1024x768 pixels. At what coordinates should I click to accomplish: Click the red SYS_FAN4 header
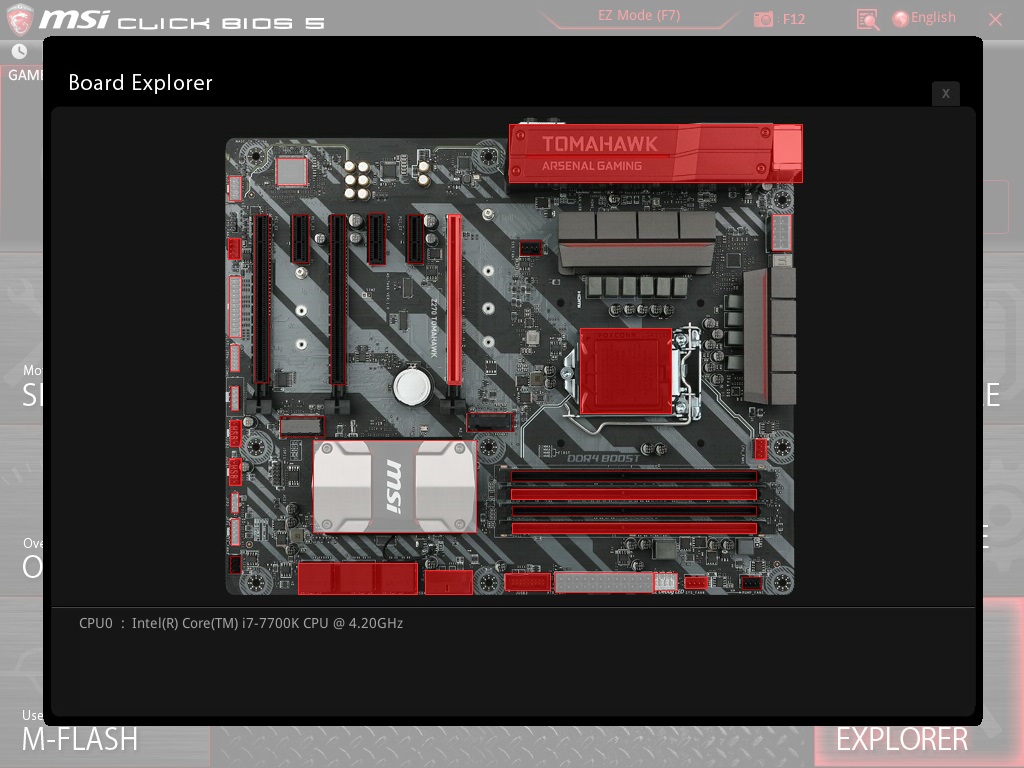pyautogui.click(x=696, y=583)
